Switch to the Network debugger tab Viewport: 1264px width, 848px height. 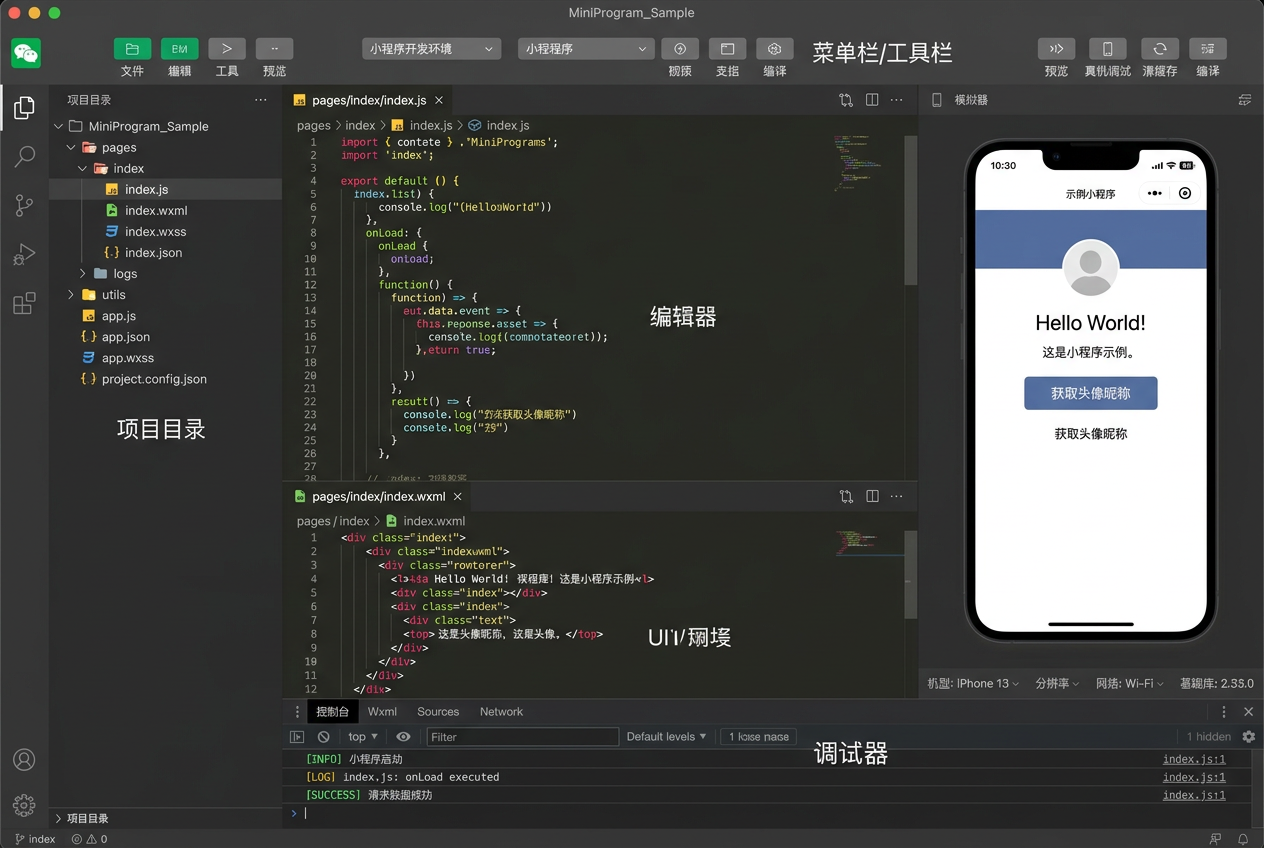pyautogui.click(x=501, y=712)
